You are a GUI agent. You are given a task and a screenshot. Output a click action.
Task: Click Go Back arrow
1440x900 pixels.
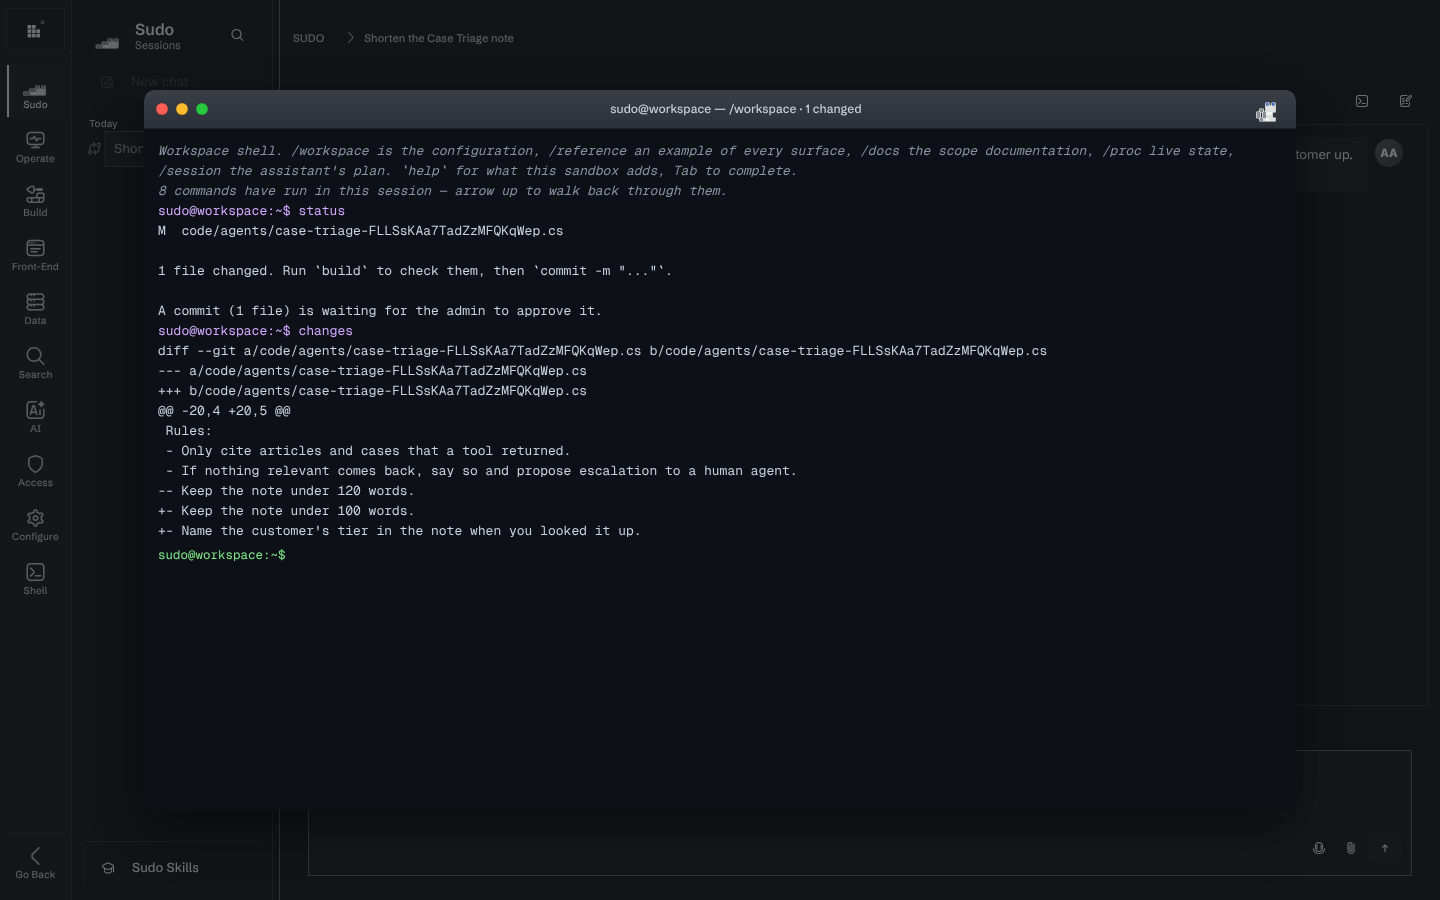(x=35, y=862)
